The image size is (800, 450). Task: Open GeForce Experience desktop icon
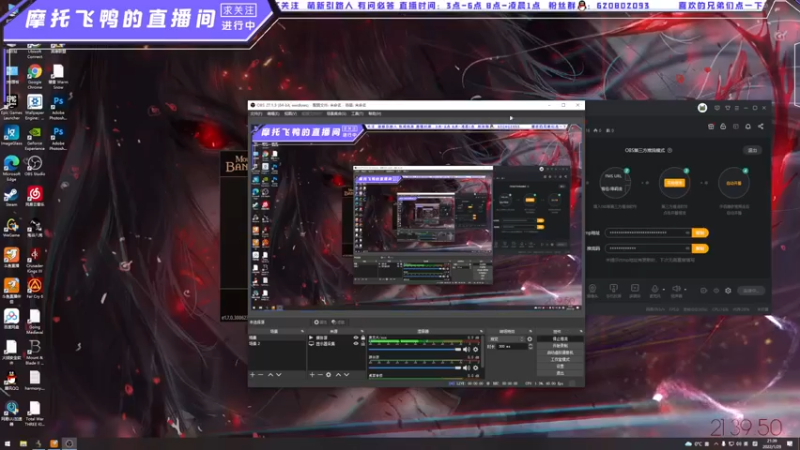point(35,138)
